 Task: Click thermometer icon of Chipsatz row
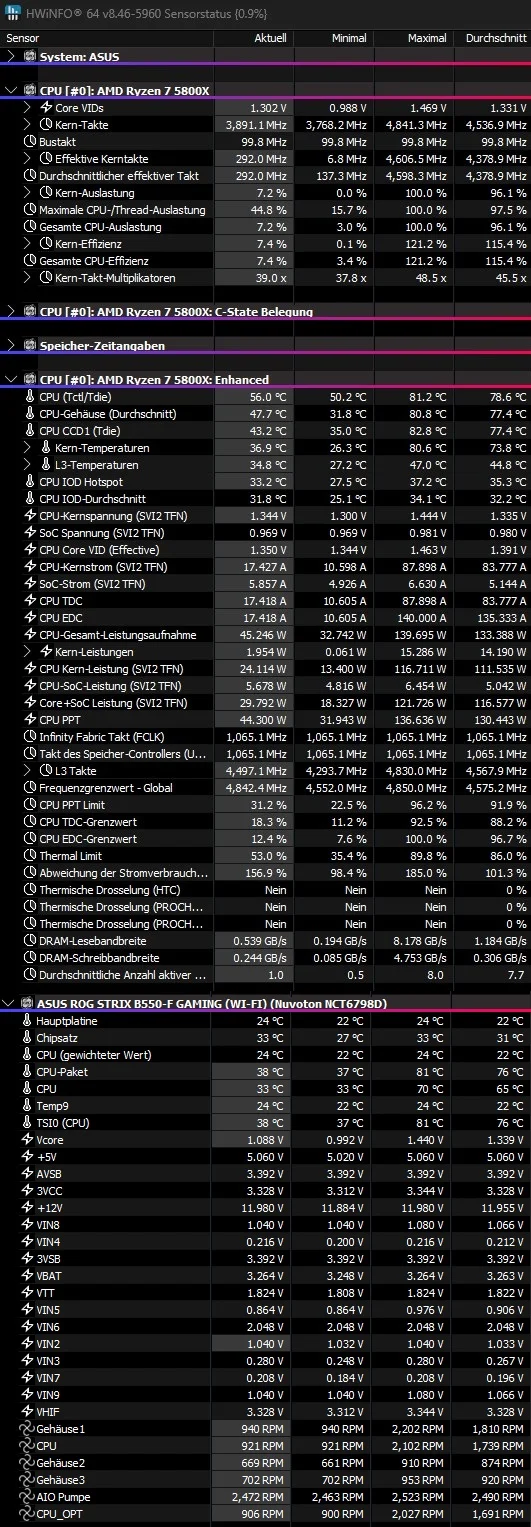point(27,1038)
